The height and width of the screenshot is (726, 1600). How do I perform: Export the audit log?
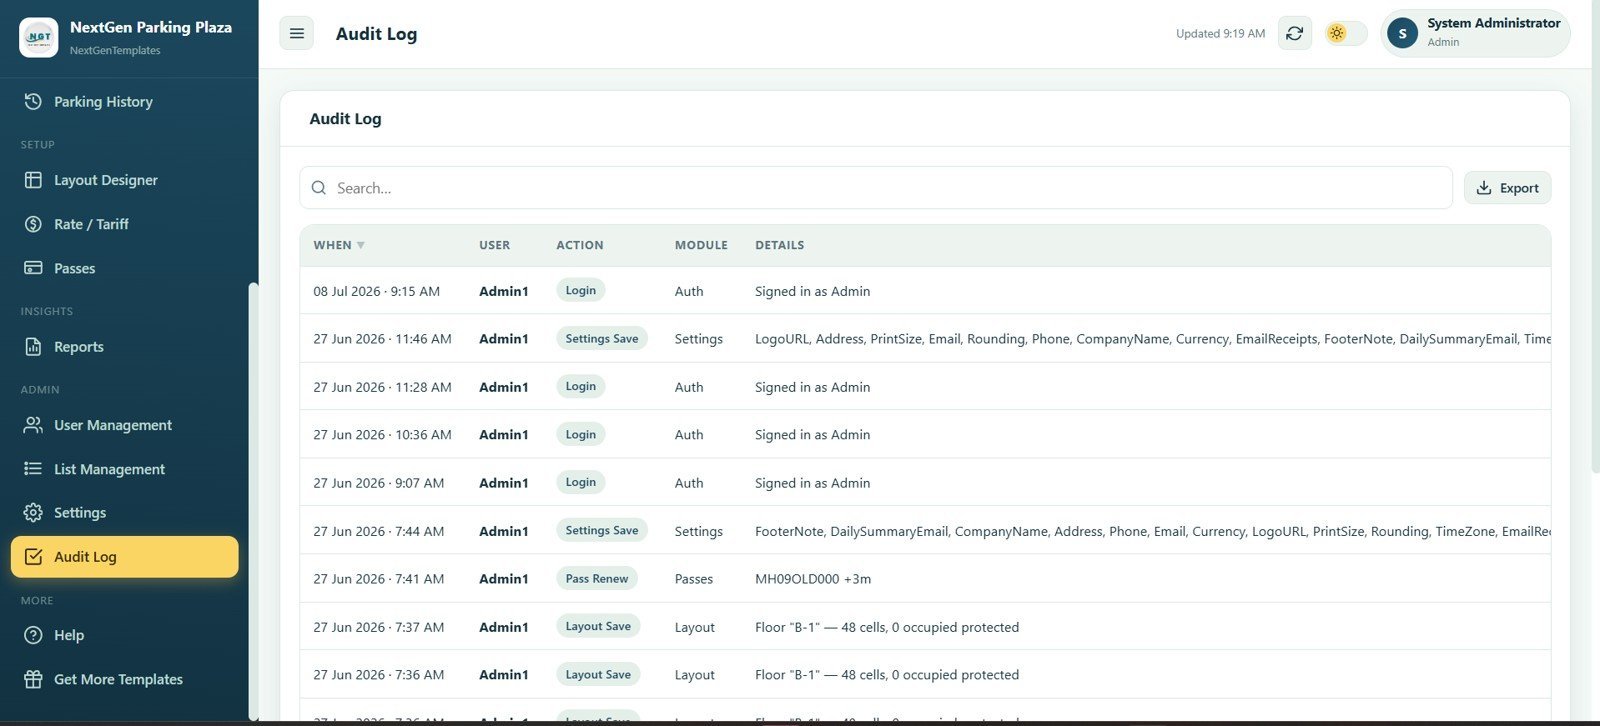coord(1508,188)
